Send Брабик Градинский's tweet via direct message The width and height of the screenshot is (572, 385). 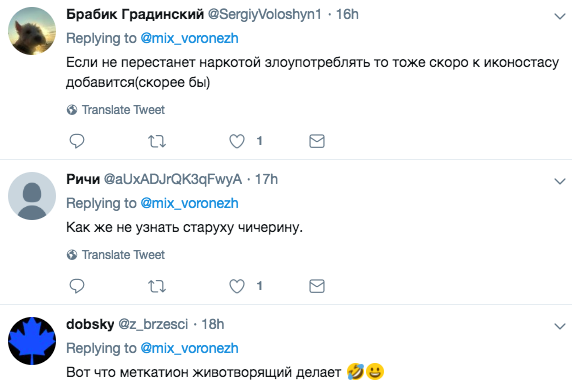point(317,141)
